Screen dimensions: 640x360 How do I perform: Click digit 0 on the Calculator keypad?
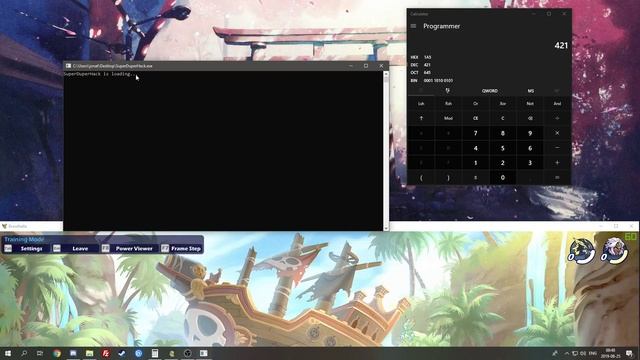click(503, 177)
